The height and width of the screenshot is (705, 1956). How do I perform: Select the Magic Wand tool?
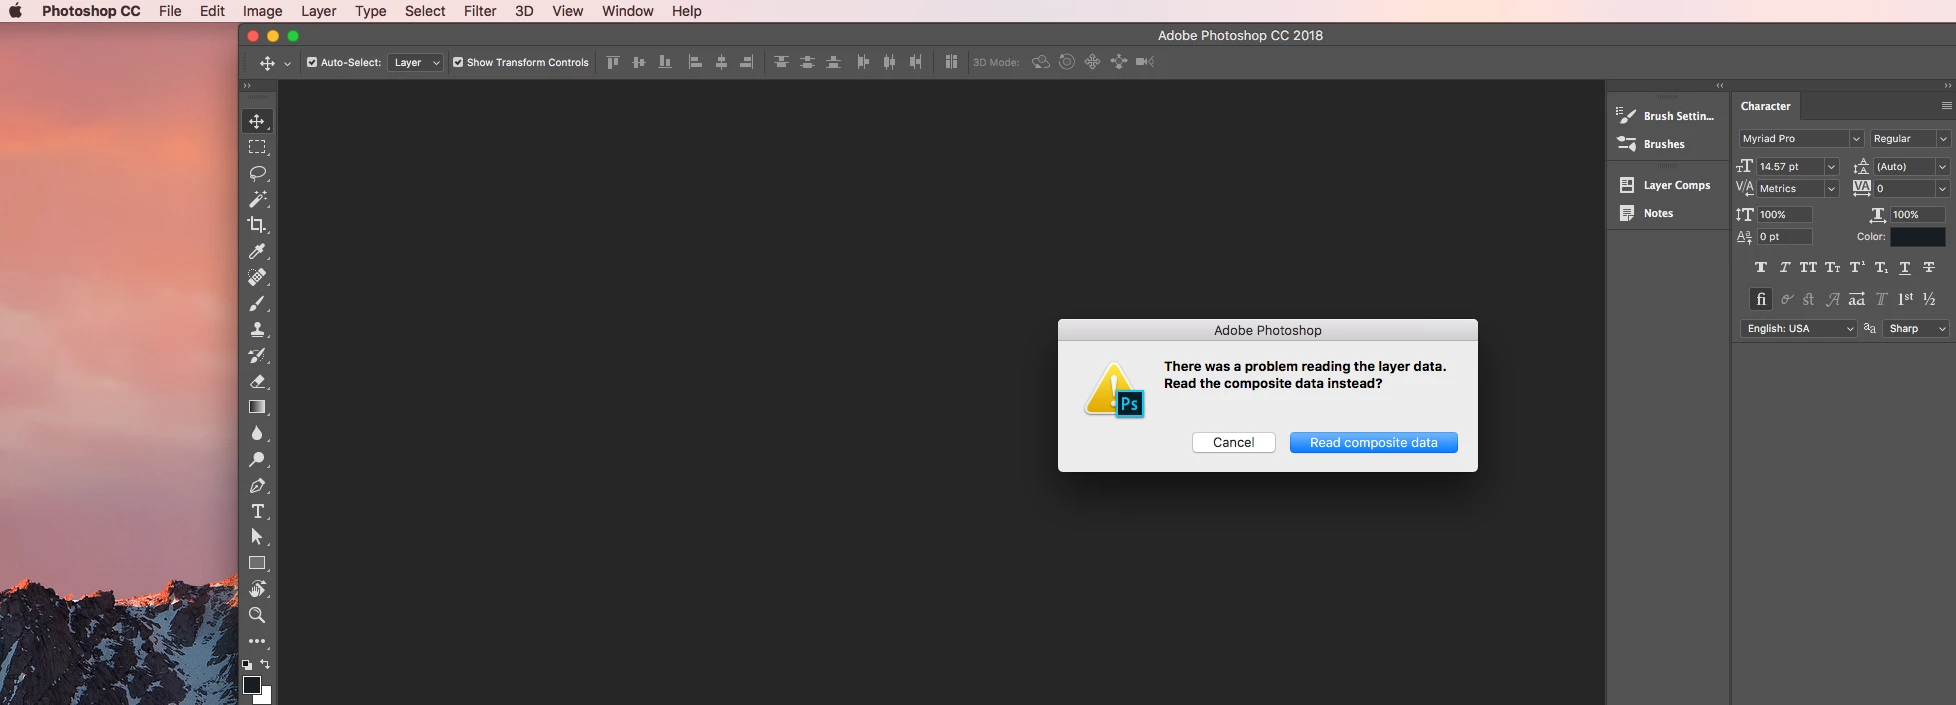257,199
